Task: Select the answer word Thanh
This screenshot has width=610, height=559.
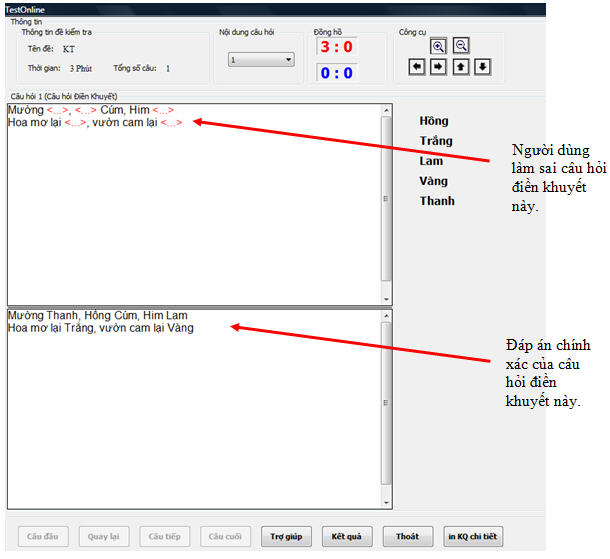Action: [x=437, y=201]
